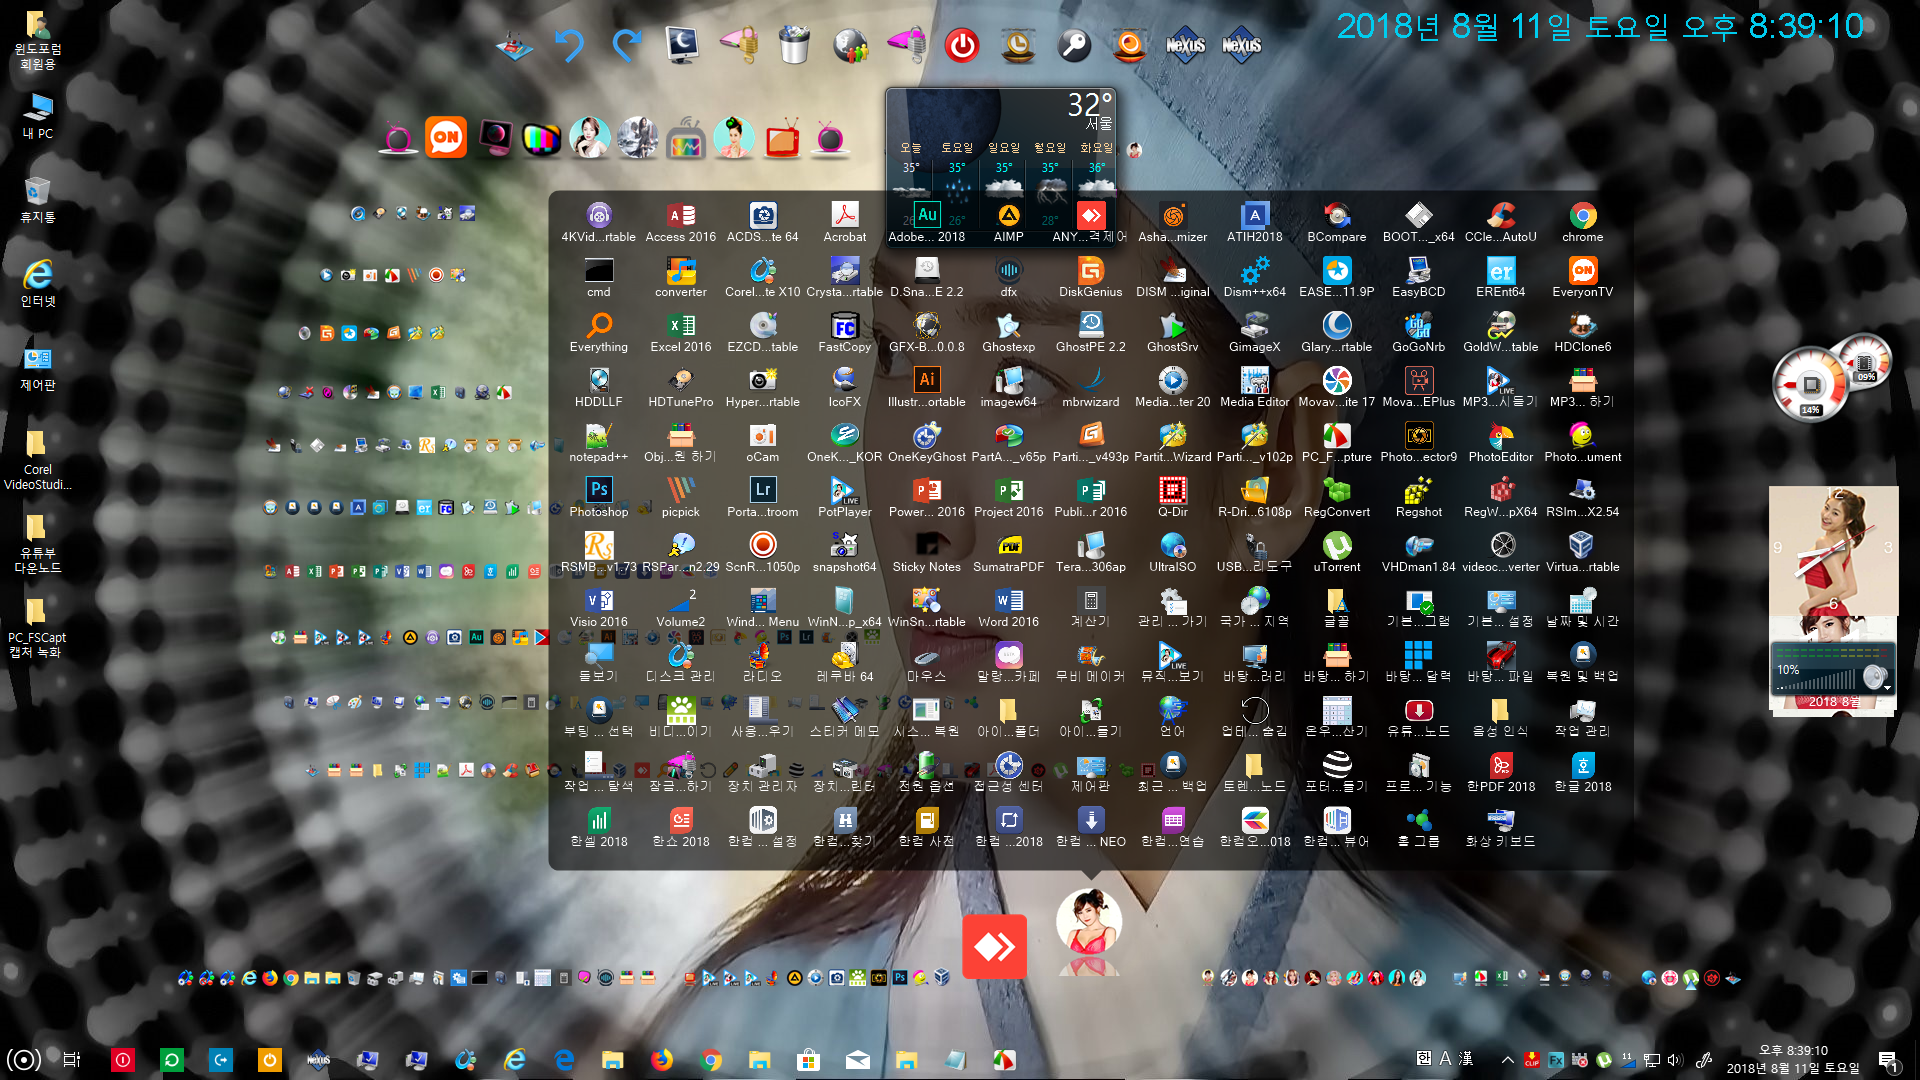Open the GimageX shortcut
The height and width of the screenshot is (1080, 1920).
(x=1255, y=332)
